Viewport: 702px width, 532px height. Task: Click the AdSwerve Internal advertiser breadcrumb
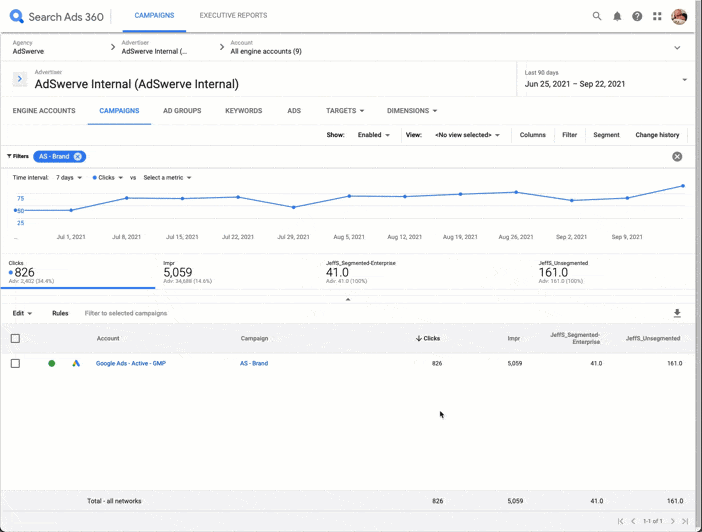[x=154, y=47]
